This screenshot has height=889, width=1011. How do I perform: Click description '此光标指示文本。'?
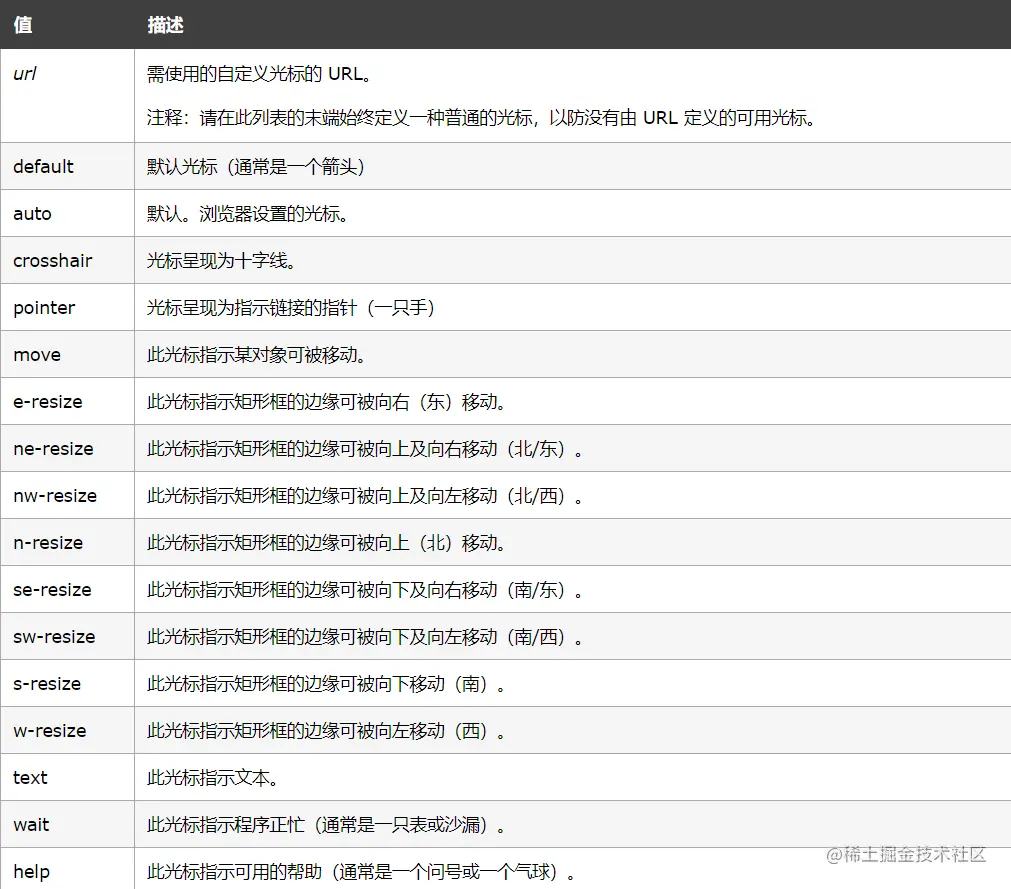pos(213,779)
